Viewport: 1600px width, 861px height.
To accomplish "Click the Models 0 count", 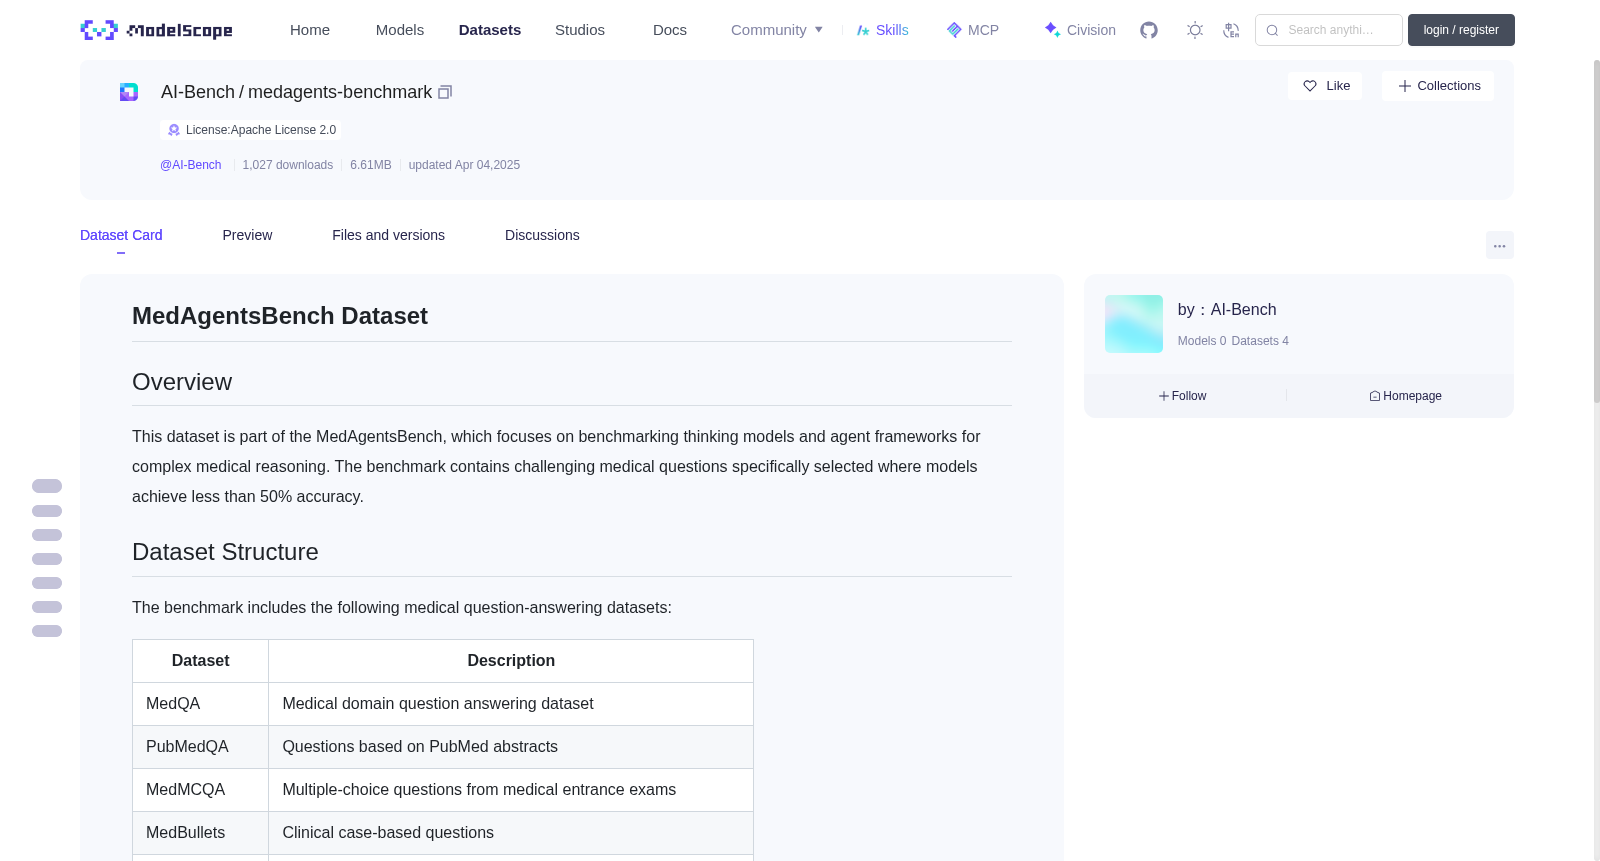I will (x=1202, y=341).
